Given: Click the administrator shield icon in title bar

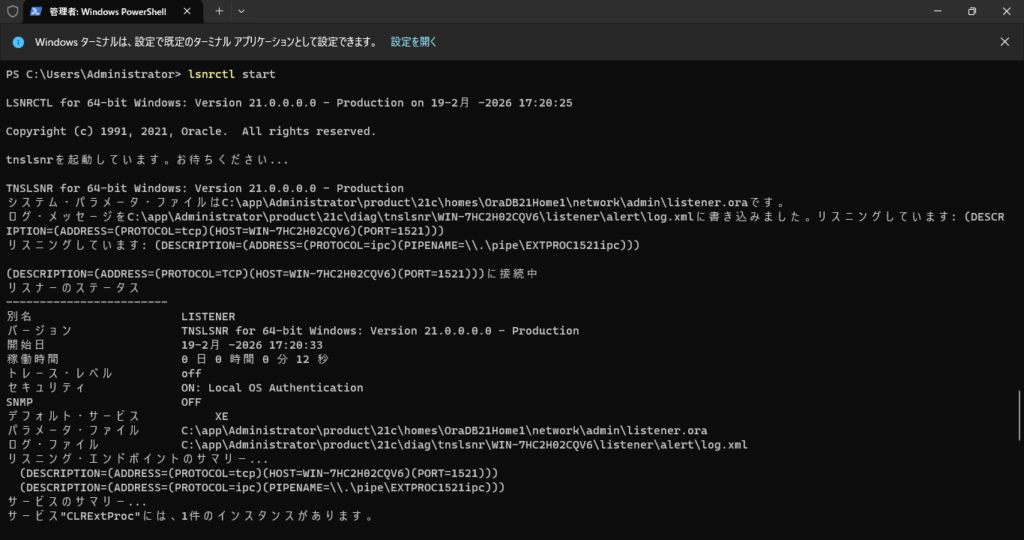Looking at the screenshot, I should (x=11, y=11).
